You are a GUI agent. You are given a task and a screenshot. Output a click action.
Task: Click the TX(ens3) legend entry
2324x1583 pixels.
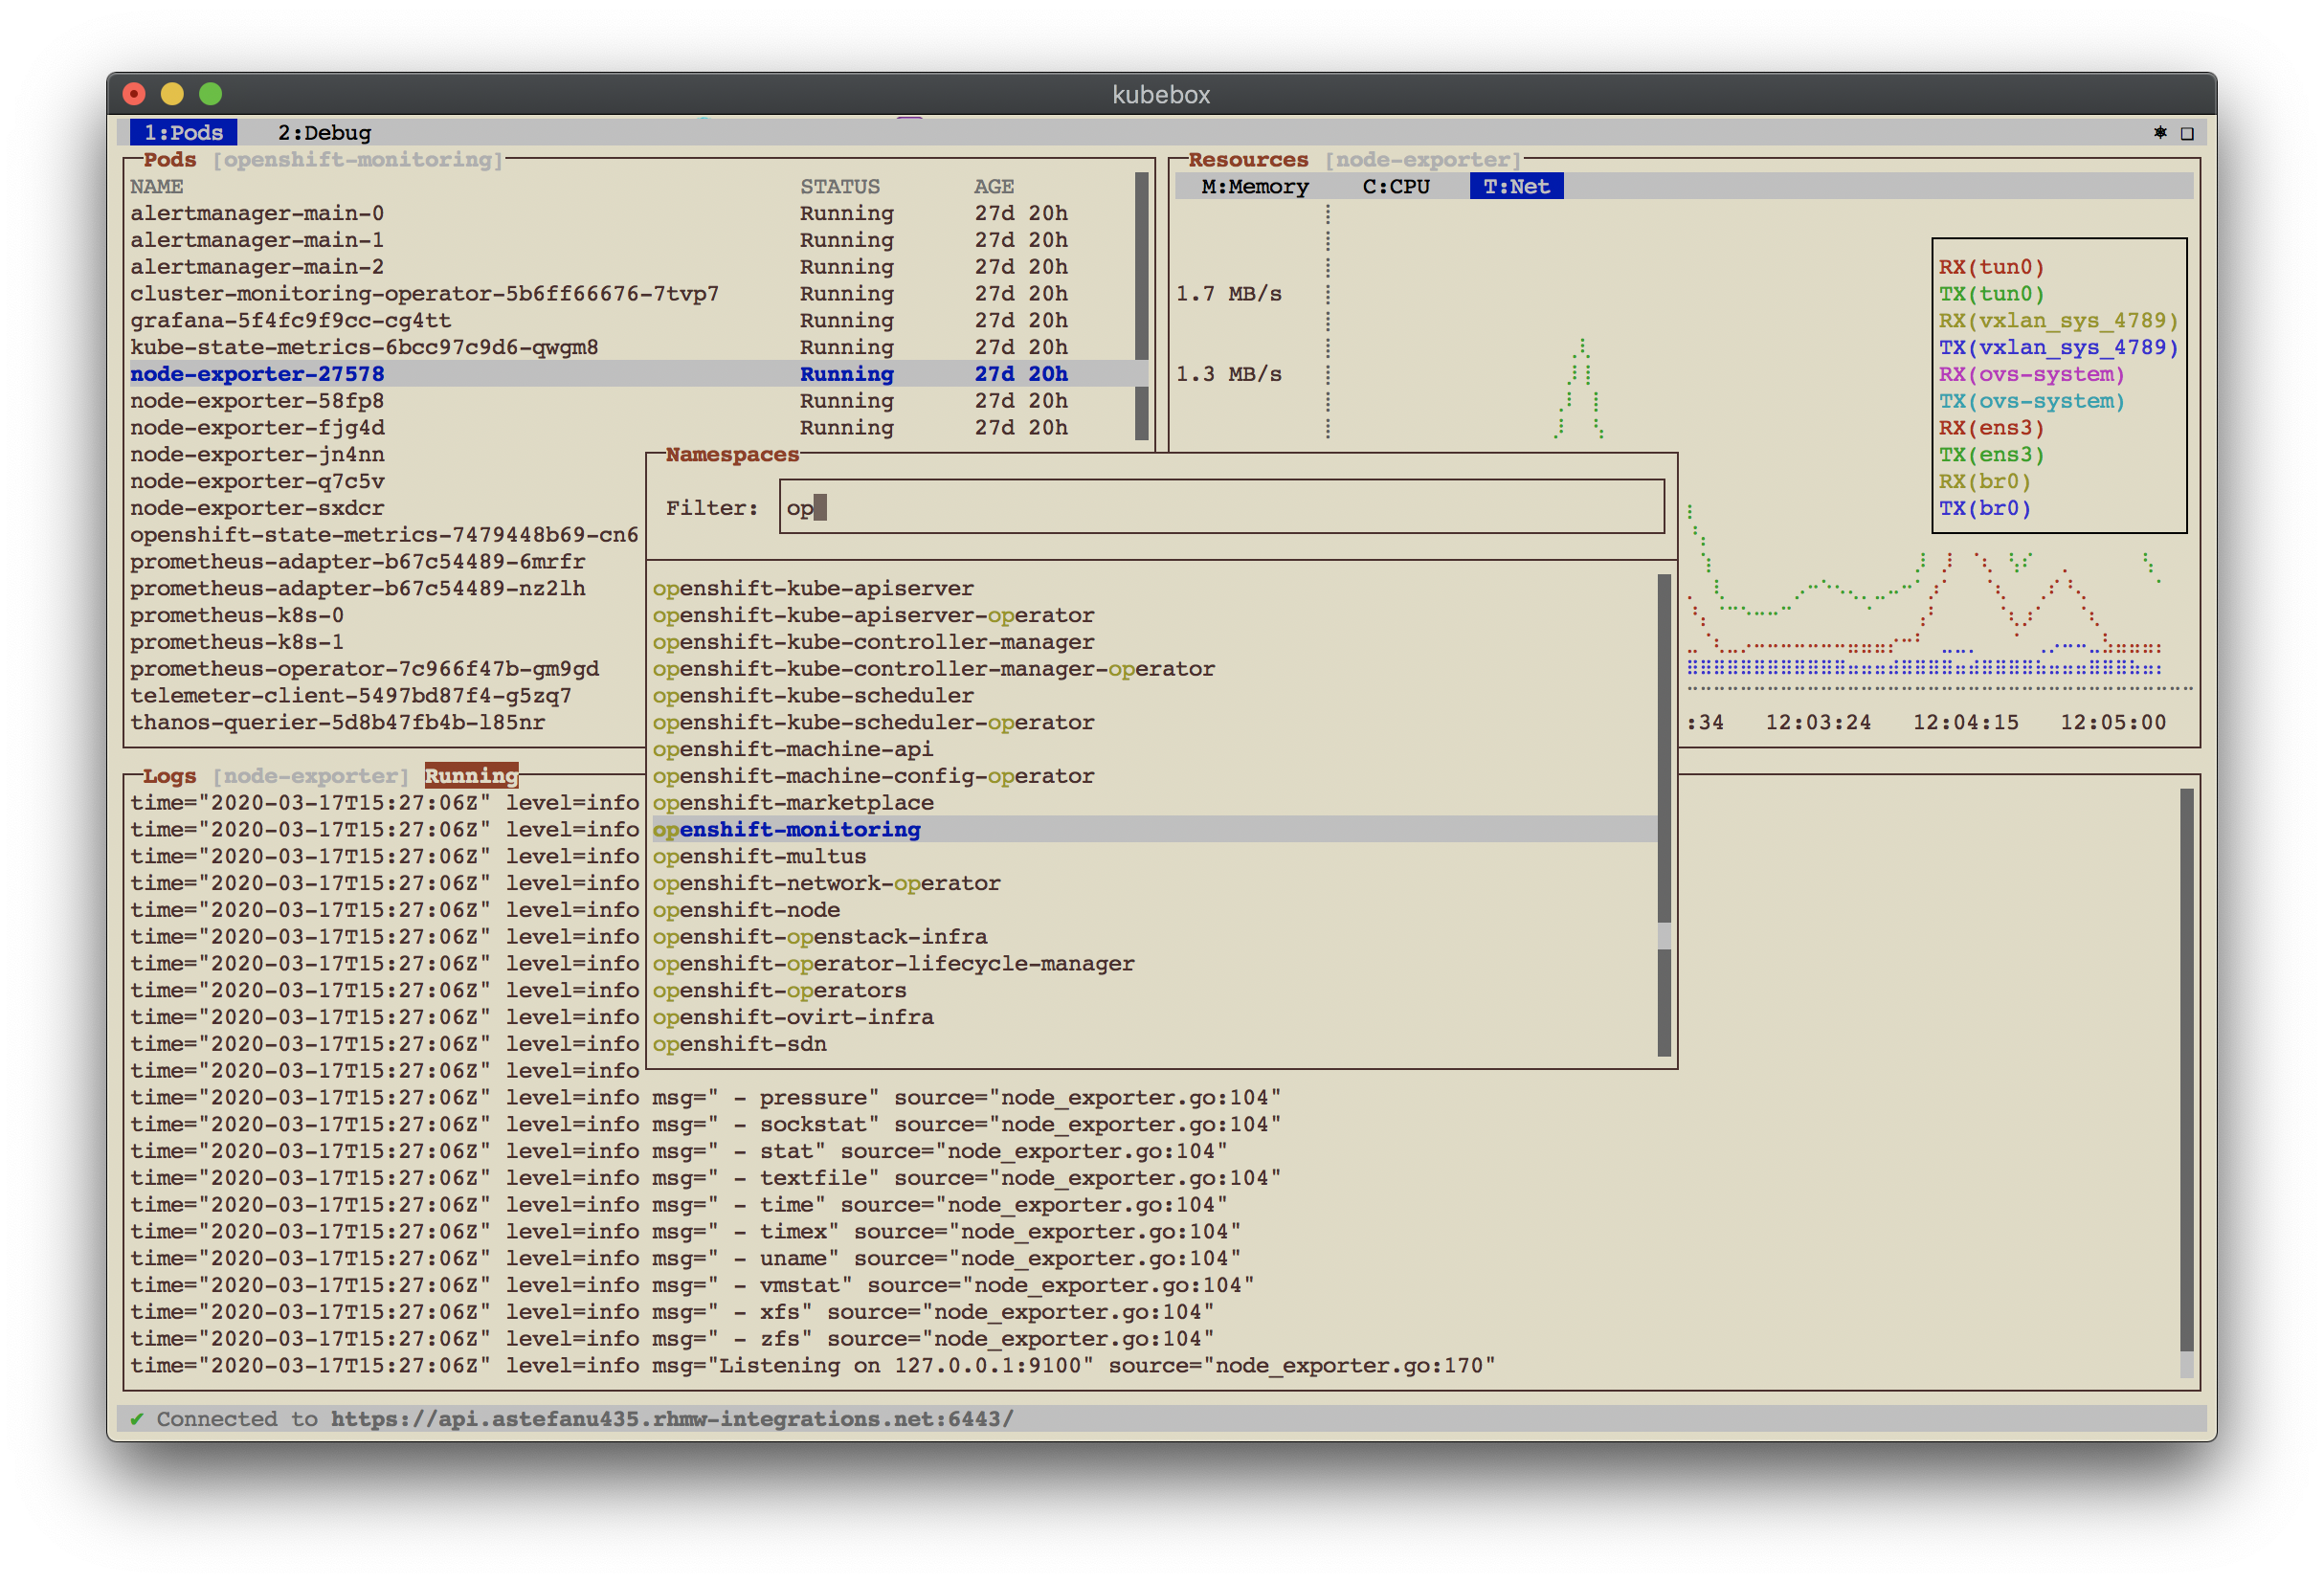point(1991,454)
